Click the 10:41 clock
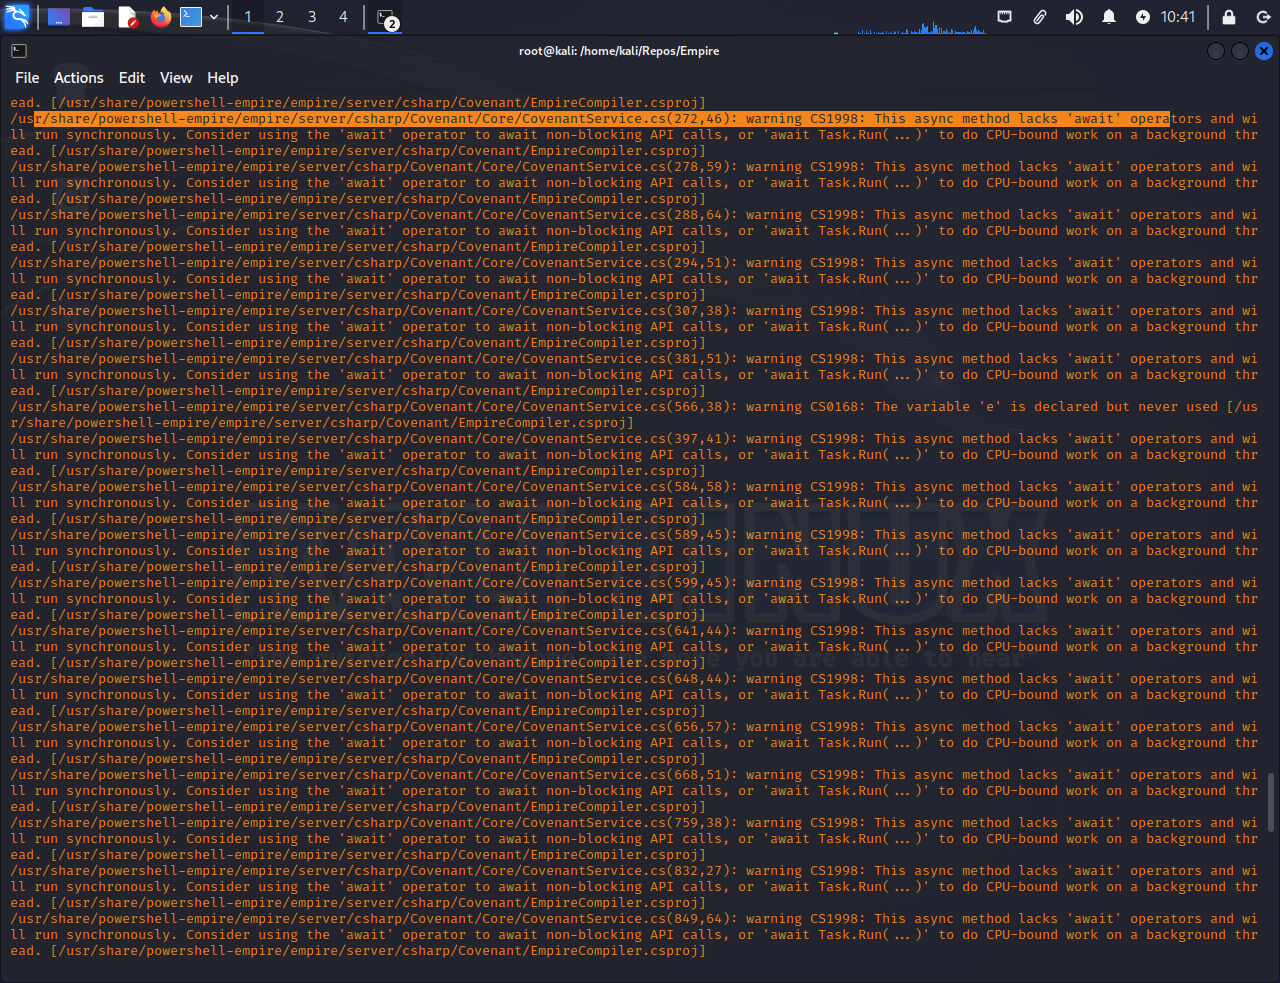The image size is (1280, 983). coord(1178,17)
